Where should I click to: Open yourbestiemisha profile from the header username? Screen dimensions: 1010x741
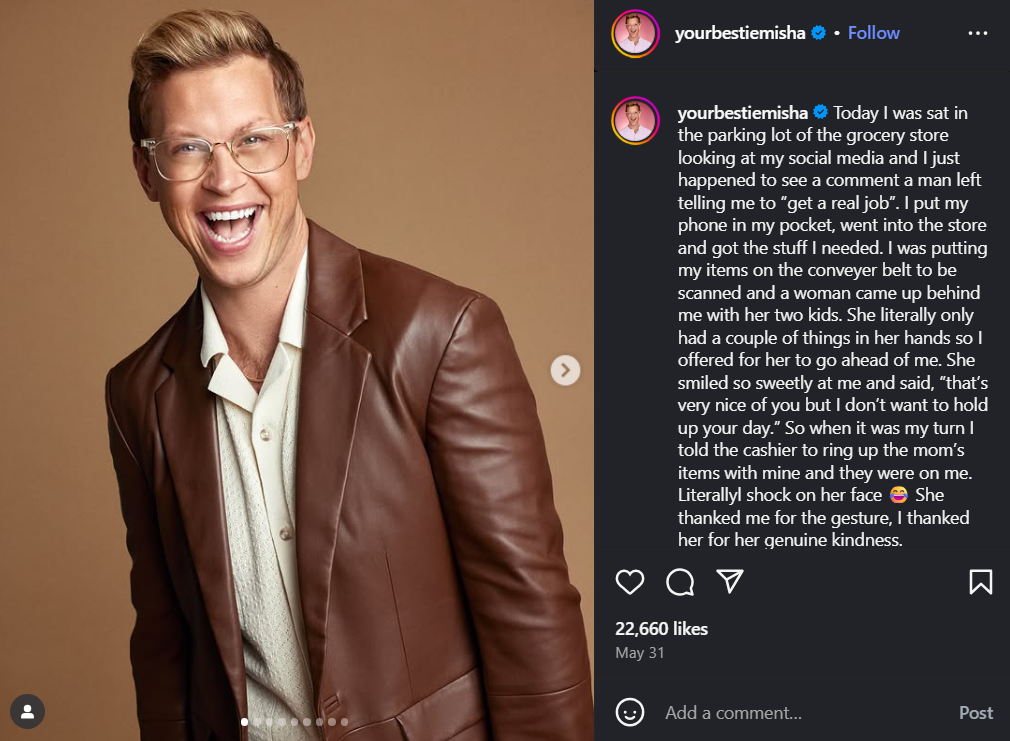[740, 33]
